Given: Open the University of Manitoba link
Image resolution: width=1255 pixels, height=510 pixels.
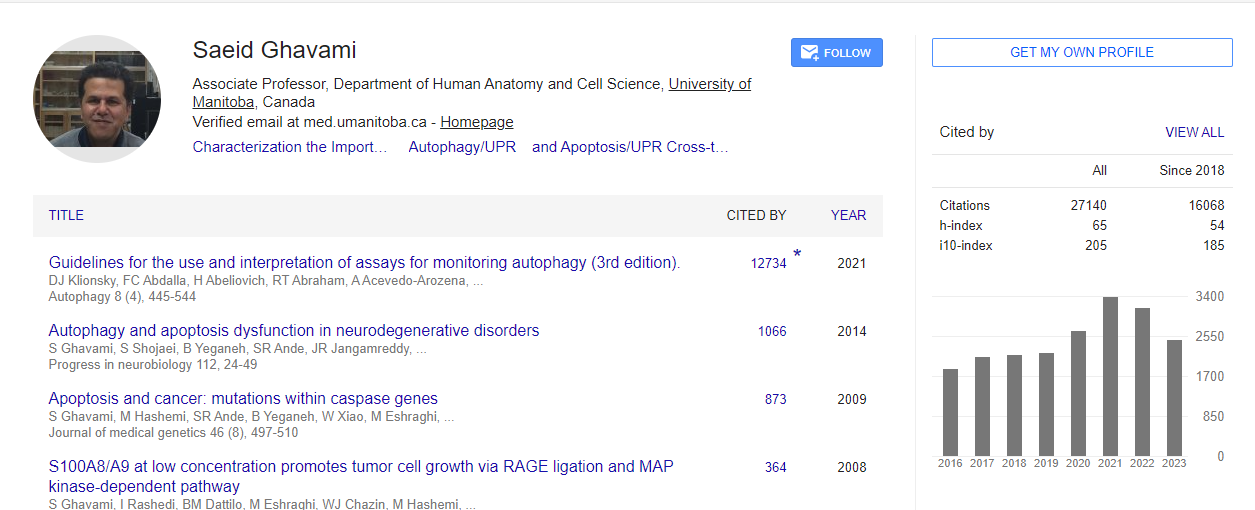Looking at the screenshot, I should click(x=709, y=85).
